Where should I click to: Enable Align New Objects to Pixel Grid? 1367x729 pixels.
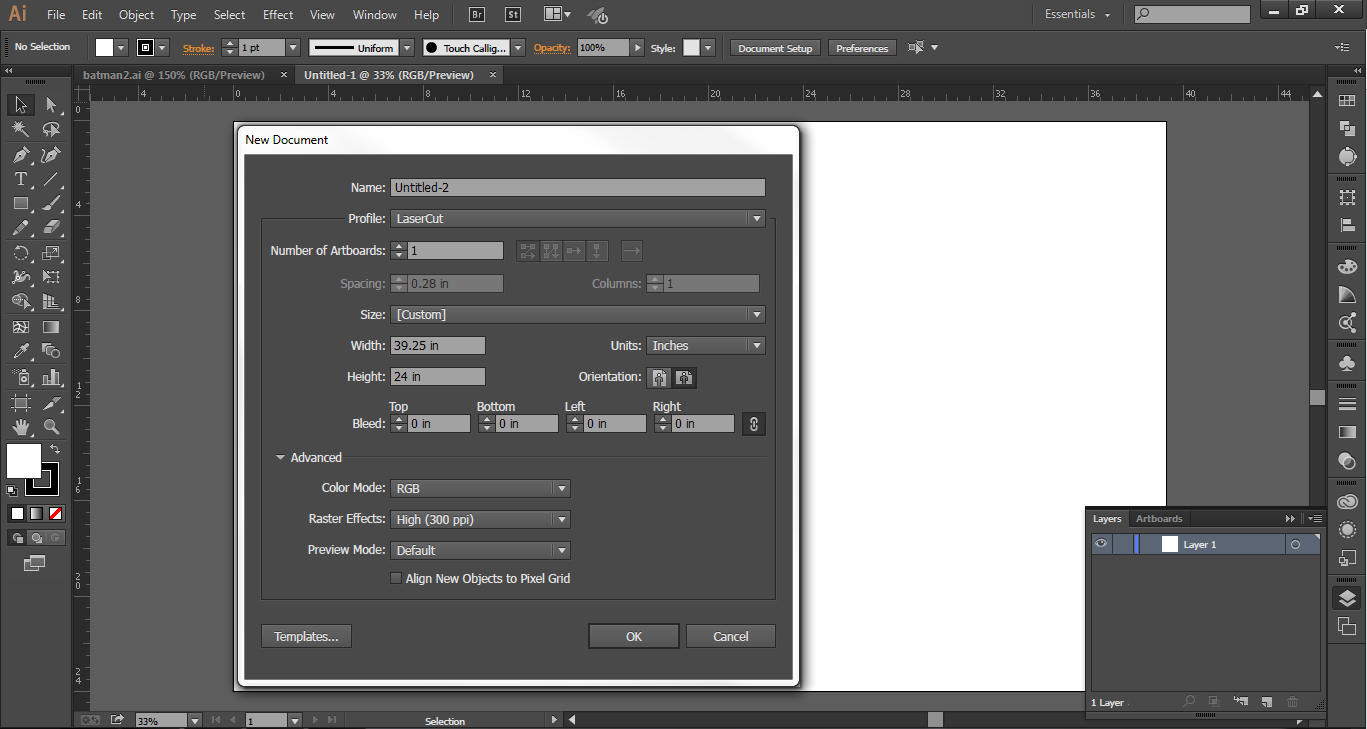(396, 578)
